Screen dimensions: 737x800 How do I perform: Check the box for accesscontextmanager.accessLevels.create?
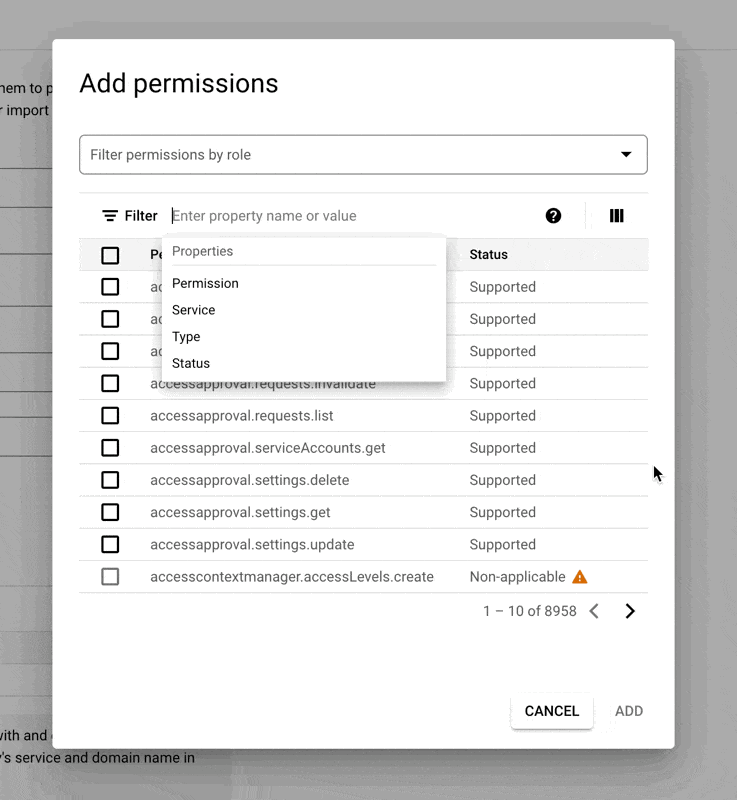[x=110, y=577]
